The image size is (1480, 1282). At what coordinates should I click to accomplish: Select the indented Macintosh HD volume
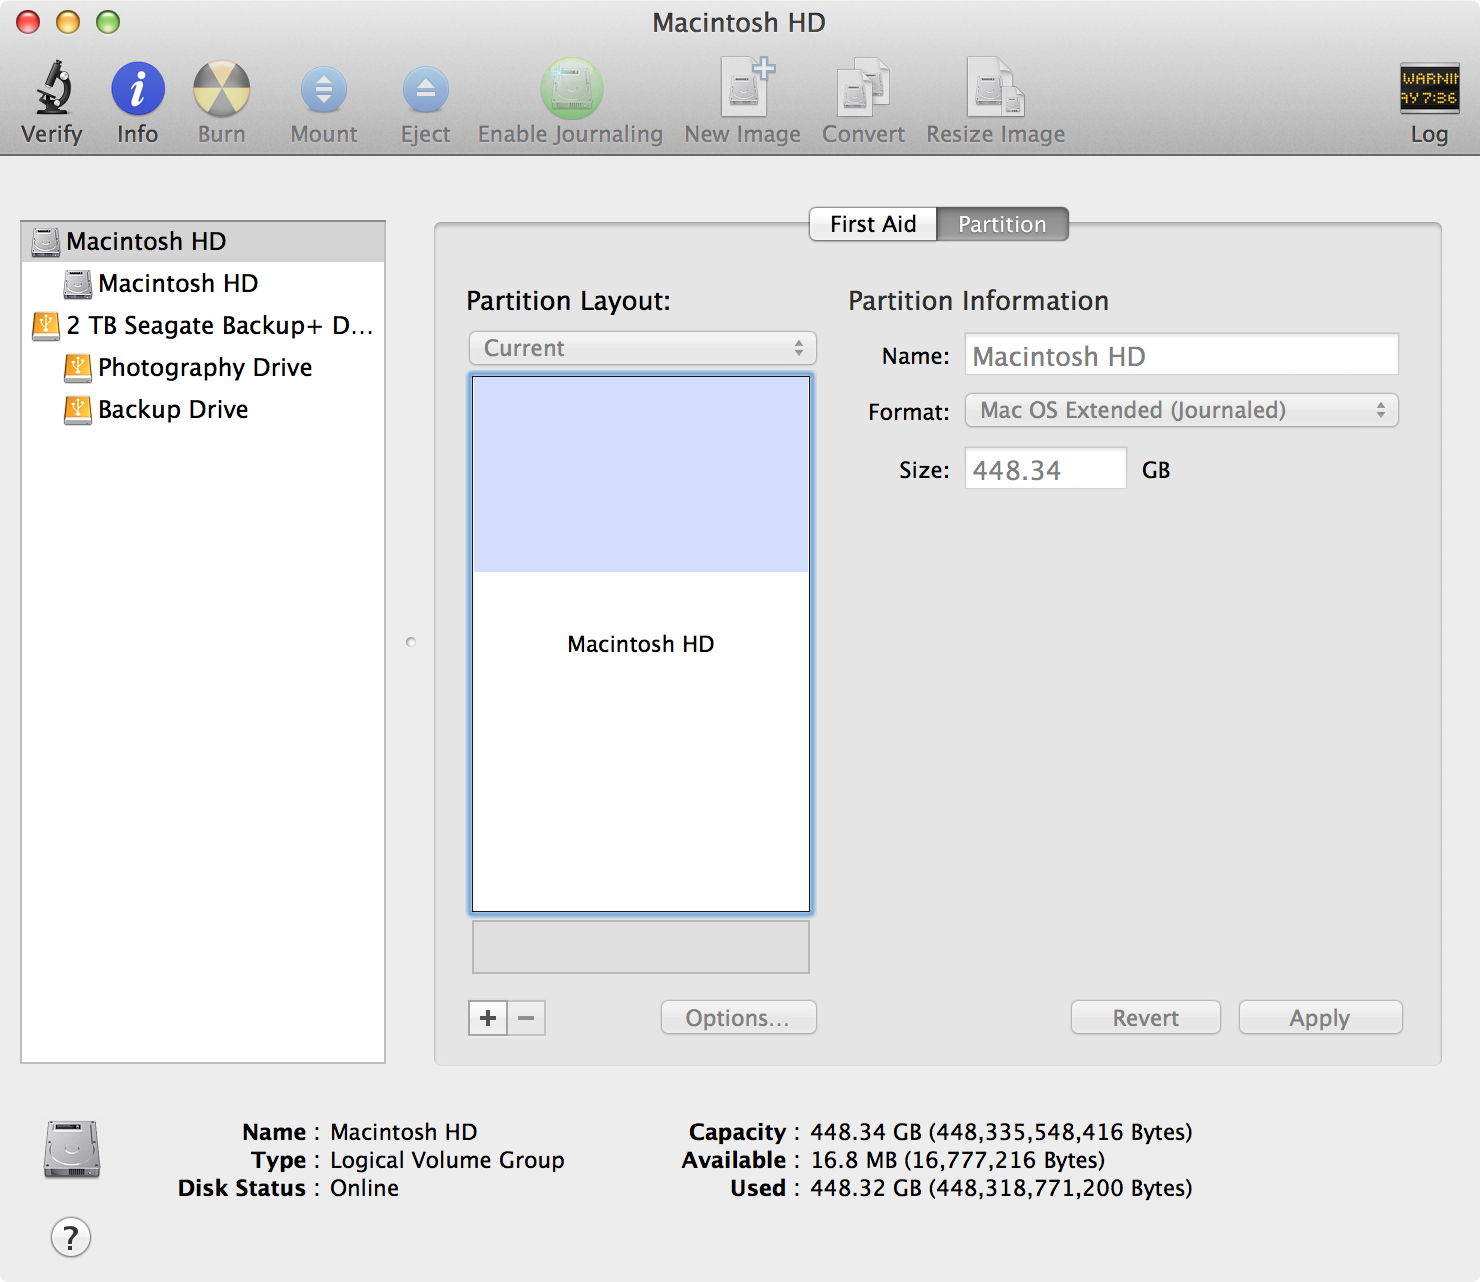pos(203,283)
